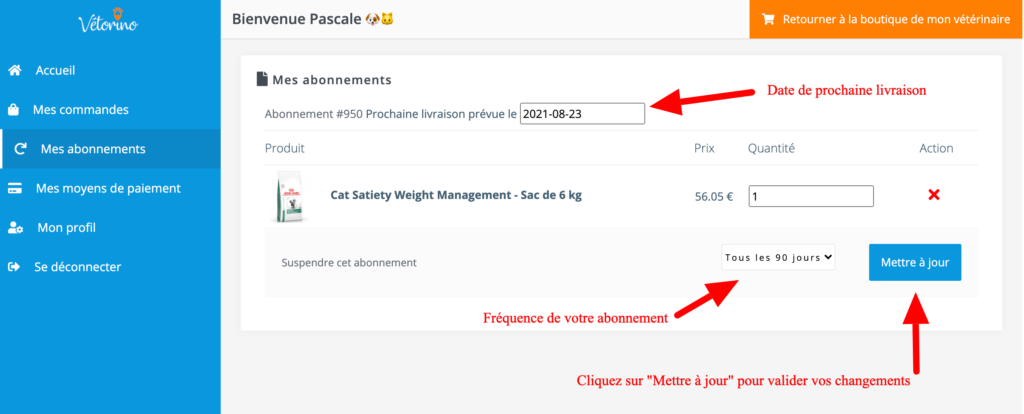Click the Quantité input field
This screenshot has height=414, width=1024.
(811, 196)
